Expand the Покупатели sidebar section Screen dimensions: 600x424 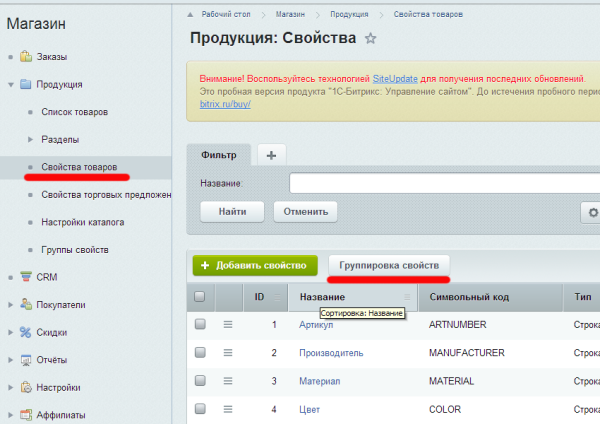(11, 305)
